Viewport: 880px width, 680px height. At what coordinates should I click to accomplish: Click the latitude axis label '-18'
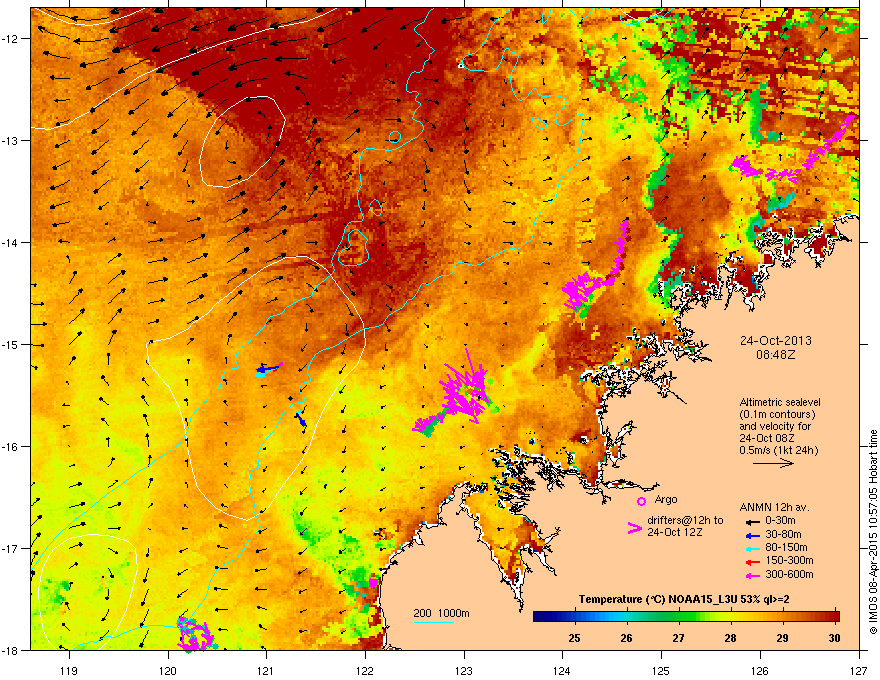point(10,650)
